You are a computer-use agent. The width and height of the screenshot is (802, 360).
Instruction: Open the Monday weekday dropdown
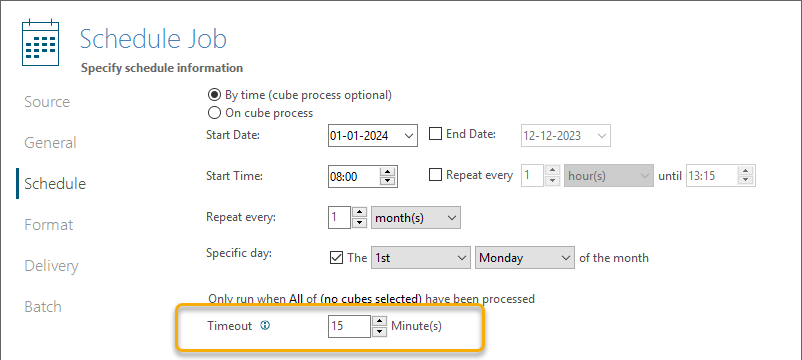[x=525, y=258]
